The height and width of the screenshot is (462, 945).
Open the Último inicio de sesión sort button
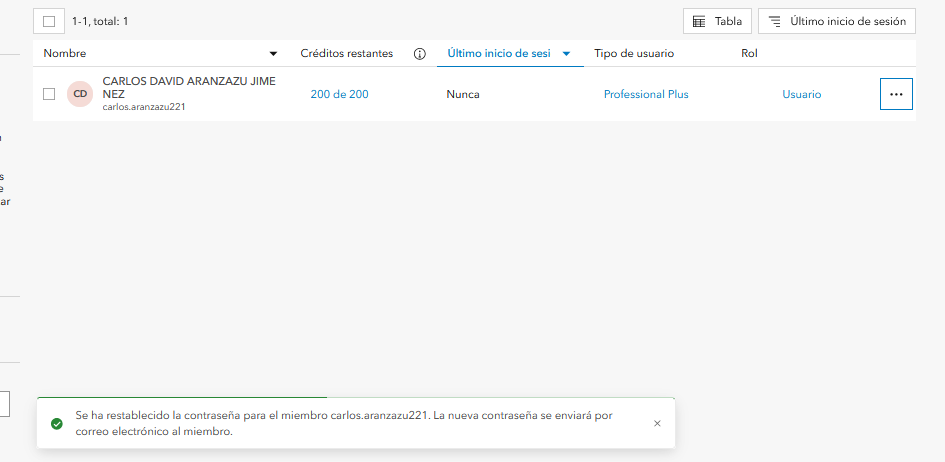click(x=837, y=21)
